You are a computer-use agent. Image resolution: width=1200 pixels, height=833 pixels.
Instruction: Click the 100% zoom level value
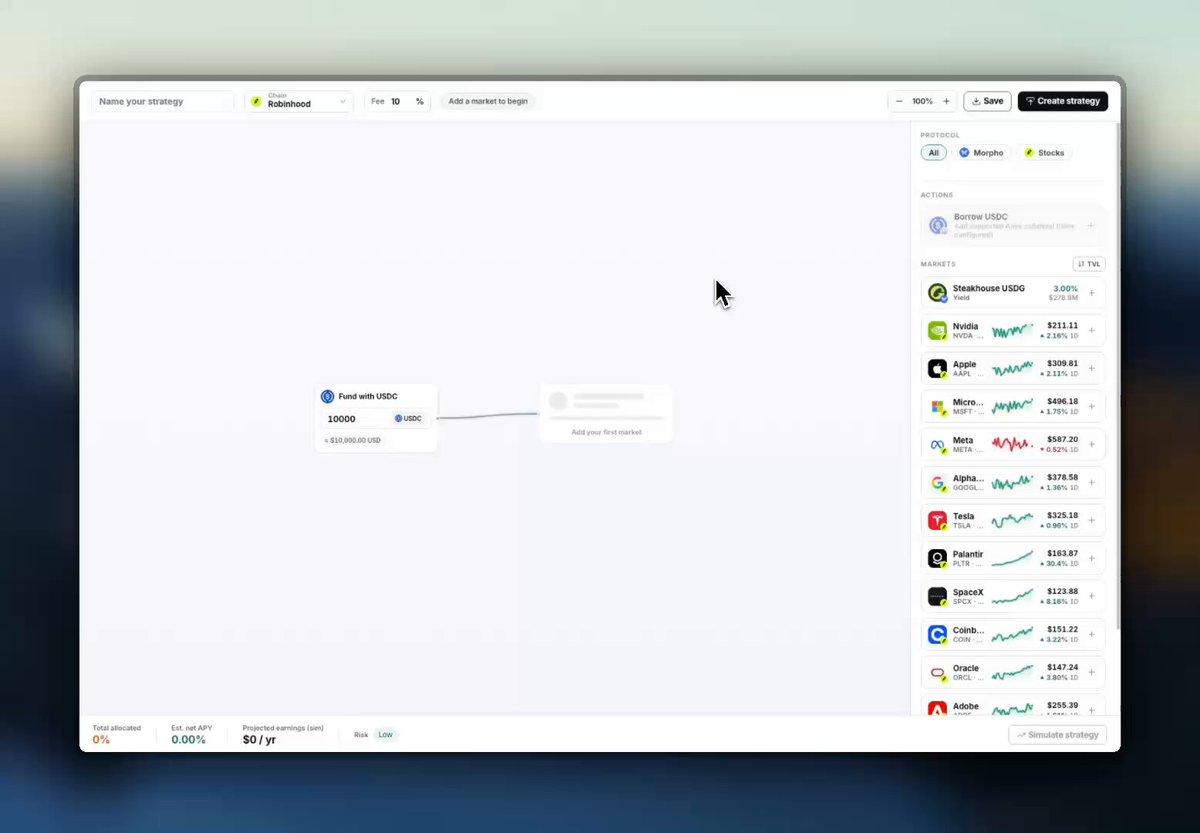[x=922, y=101]
